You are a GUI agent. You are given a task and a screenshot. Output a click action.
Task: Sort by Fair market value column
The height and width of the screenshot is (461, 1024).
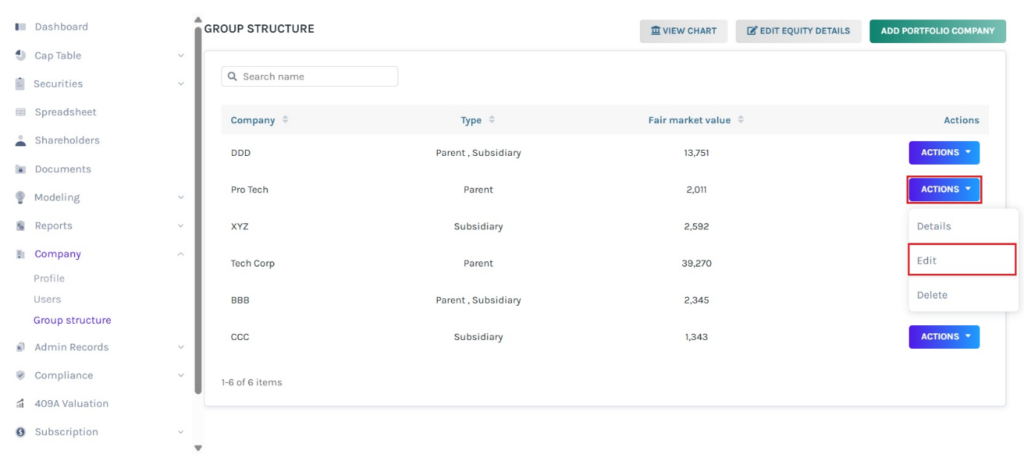click(740, 120)
